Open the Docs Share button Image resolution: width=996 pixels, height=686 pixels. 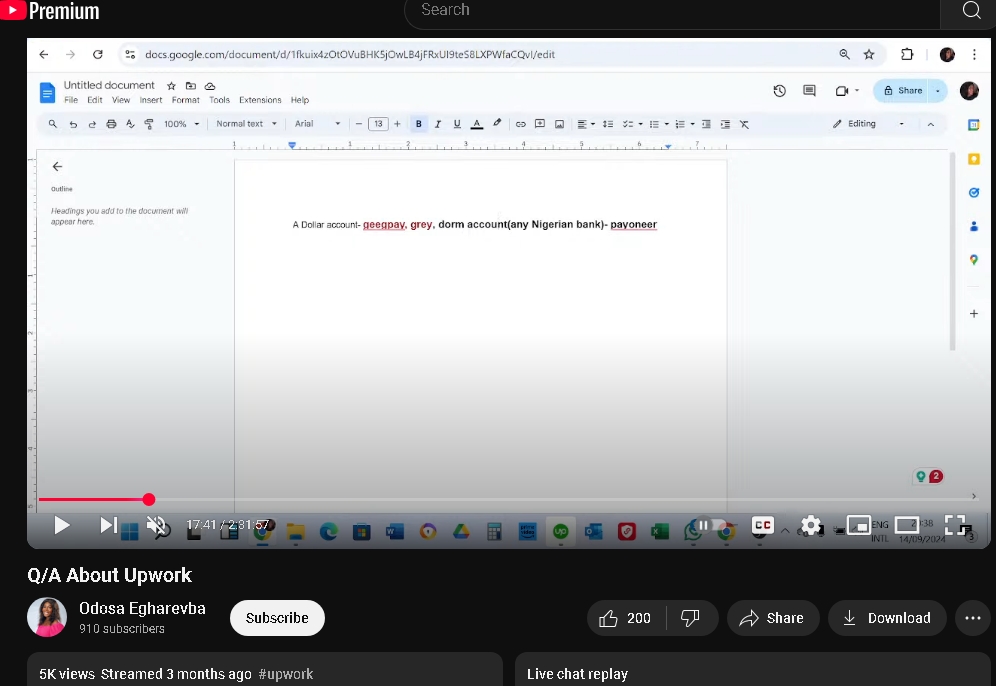[x=903, y=91]
